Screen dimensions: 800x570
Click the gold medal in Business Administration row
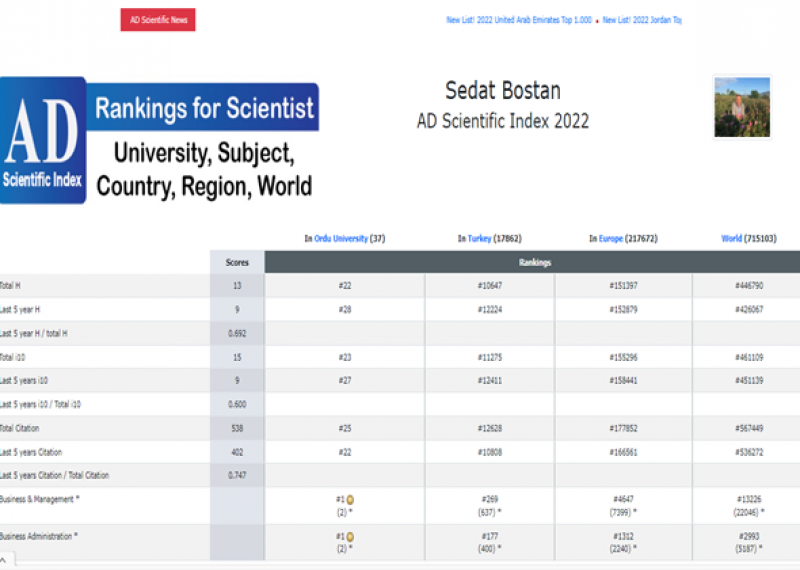click(x=350, y=537)
